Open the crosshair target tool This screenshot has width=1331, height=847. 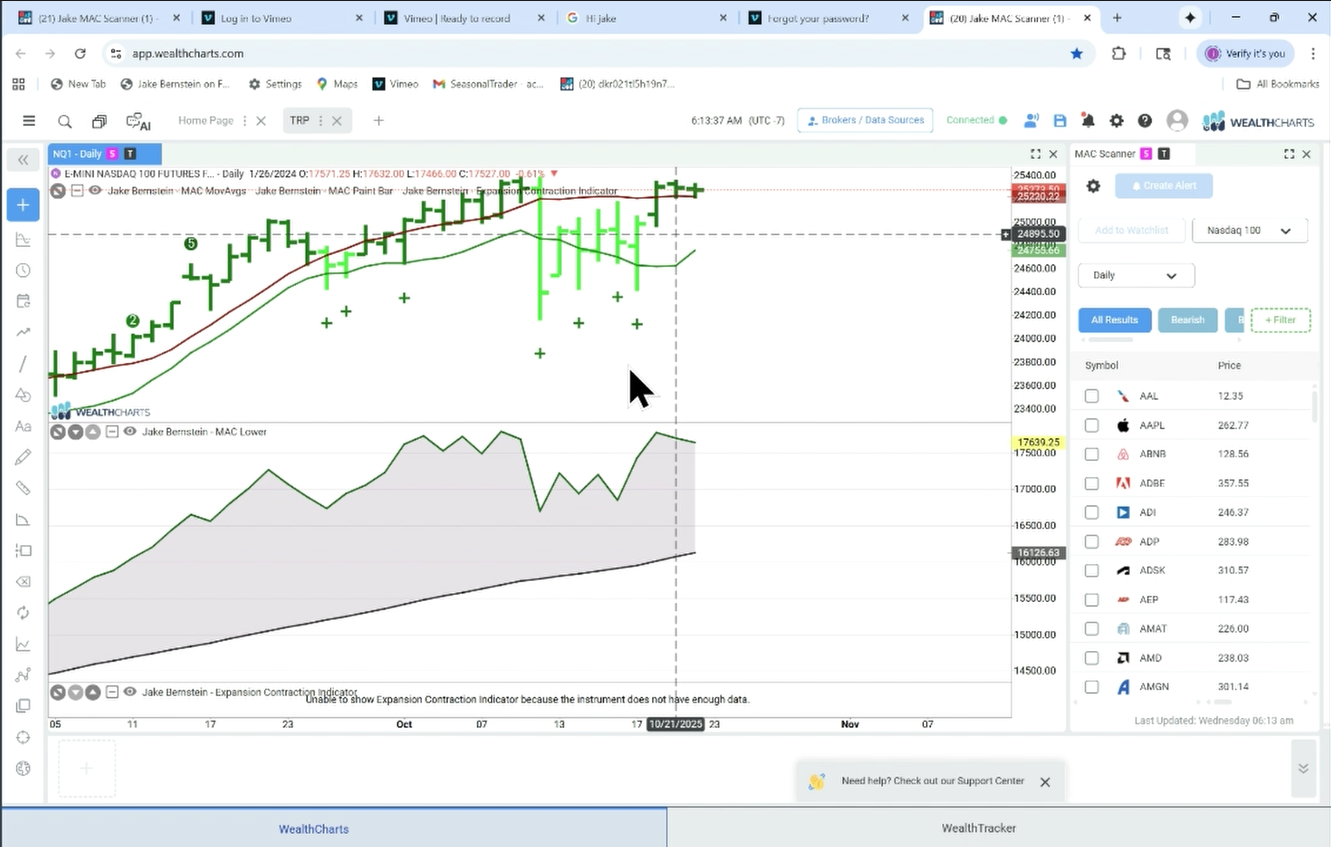point(23,737)
